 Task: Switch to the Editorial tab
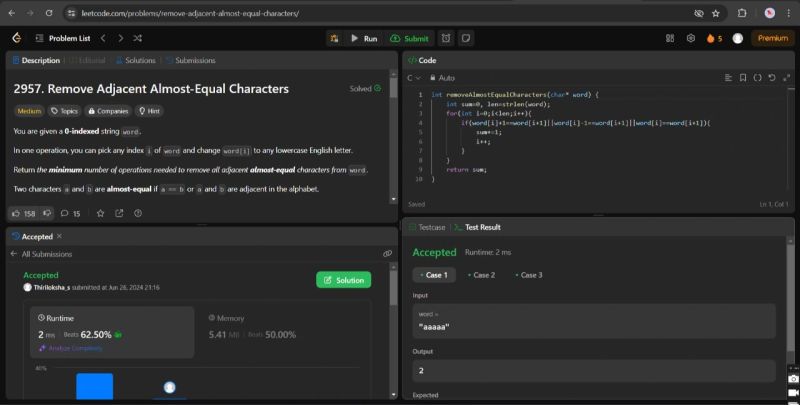pyautogui.click(x=87, y=60)
